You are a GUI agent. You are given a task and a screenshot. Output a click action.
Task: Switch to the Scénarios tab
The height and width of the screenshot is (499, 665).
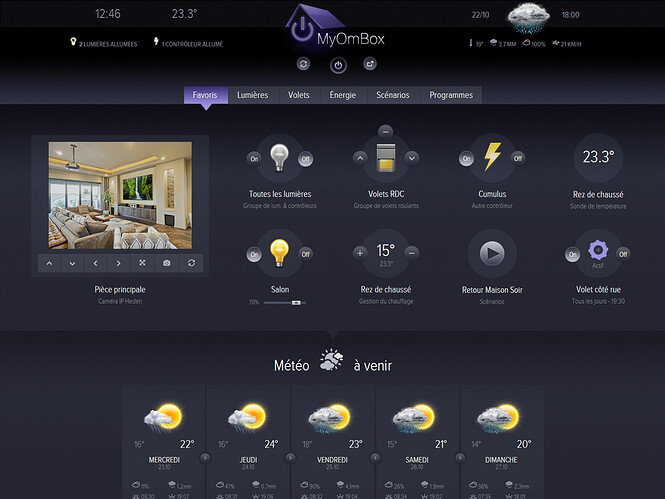tap(393, 95)
